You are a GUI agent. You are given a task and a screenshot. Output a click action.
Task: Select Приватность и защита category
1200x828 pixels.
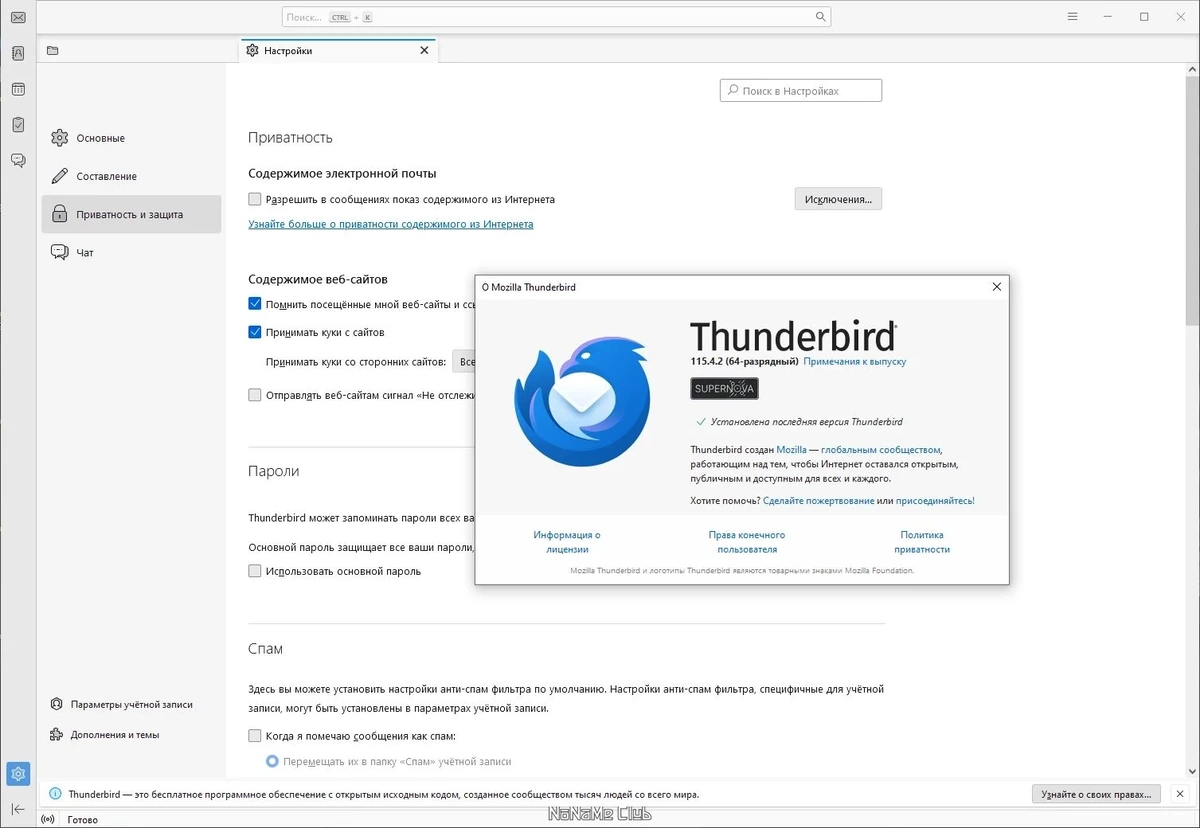[131, 214]
